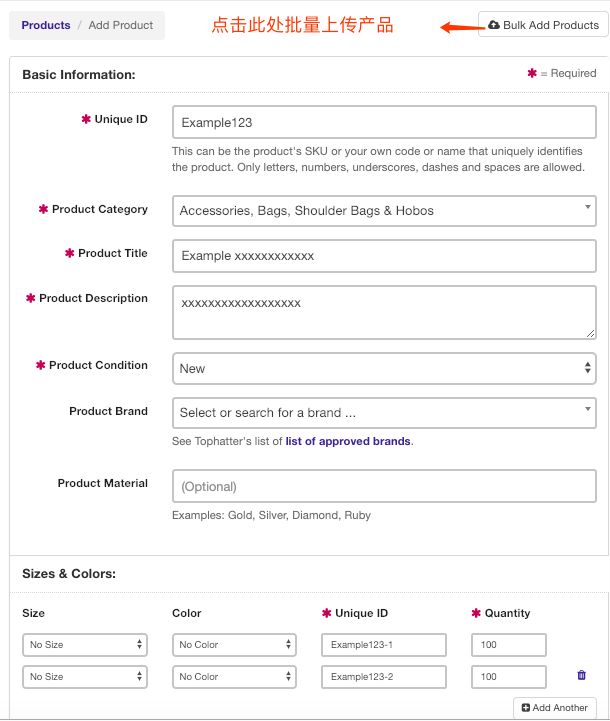The width and height of the screenshot is (610, 721).
Task: Open list of approved brands link
Action: (347, 441)
